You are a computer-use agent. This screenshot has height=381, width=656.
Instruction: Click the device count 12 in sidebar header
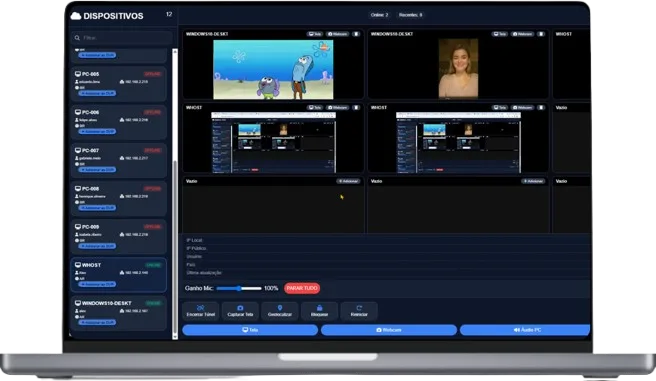tap(169, 14)
